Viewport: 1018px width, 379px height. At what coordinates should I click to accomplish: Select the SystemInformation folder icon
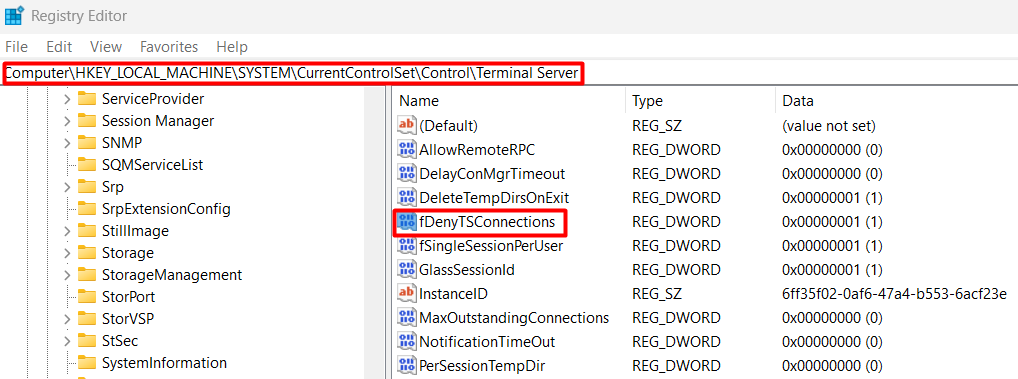click(86, 363)
